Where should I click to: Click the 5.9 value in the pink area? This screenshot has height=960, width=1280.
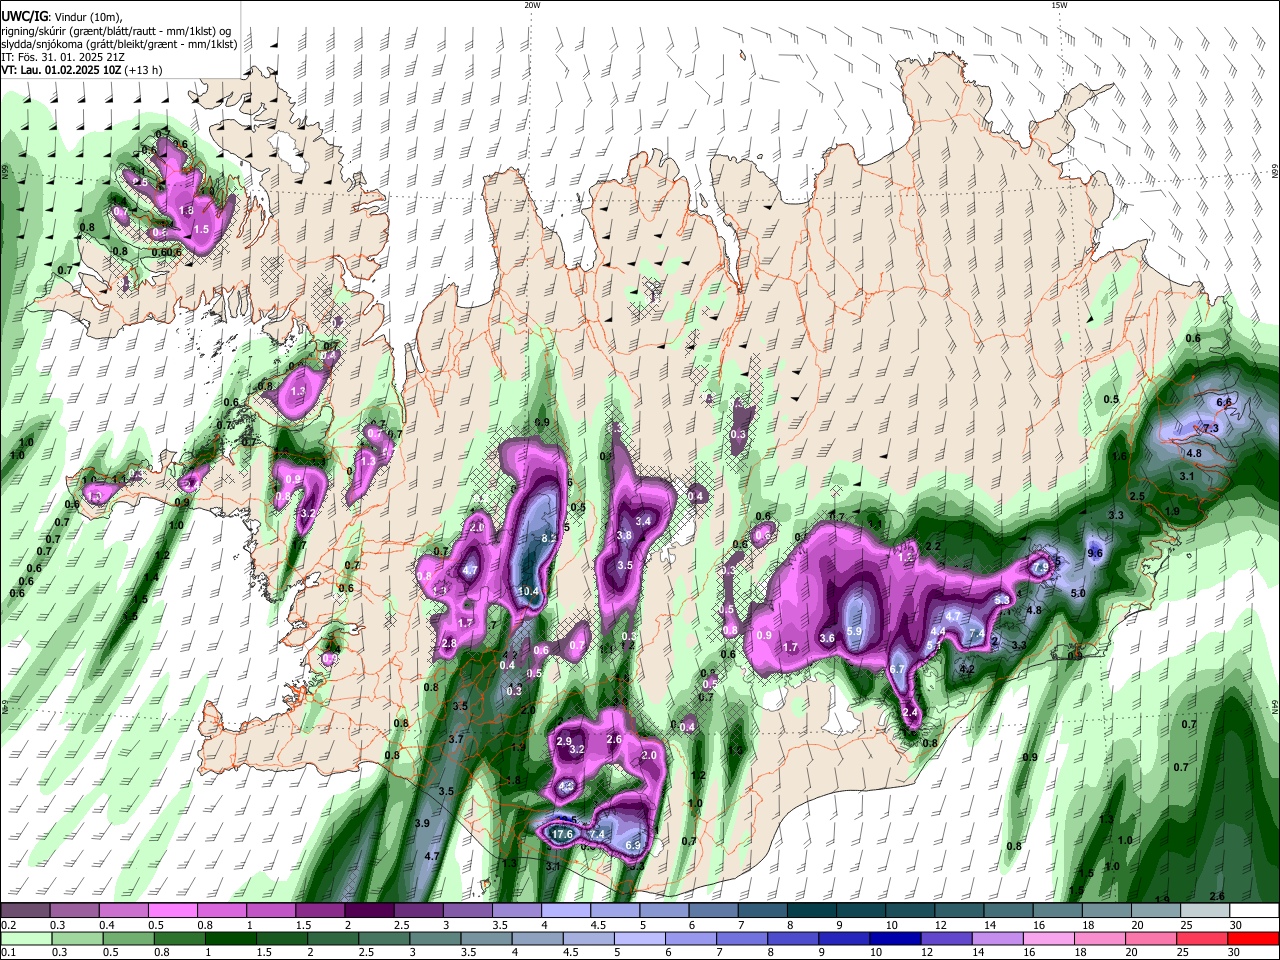click(854, 631)
